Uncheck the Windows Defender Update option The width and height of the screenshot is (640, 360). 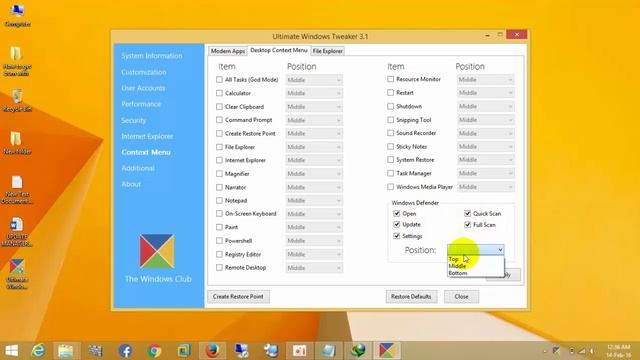[396, 224]
